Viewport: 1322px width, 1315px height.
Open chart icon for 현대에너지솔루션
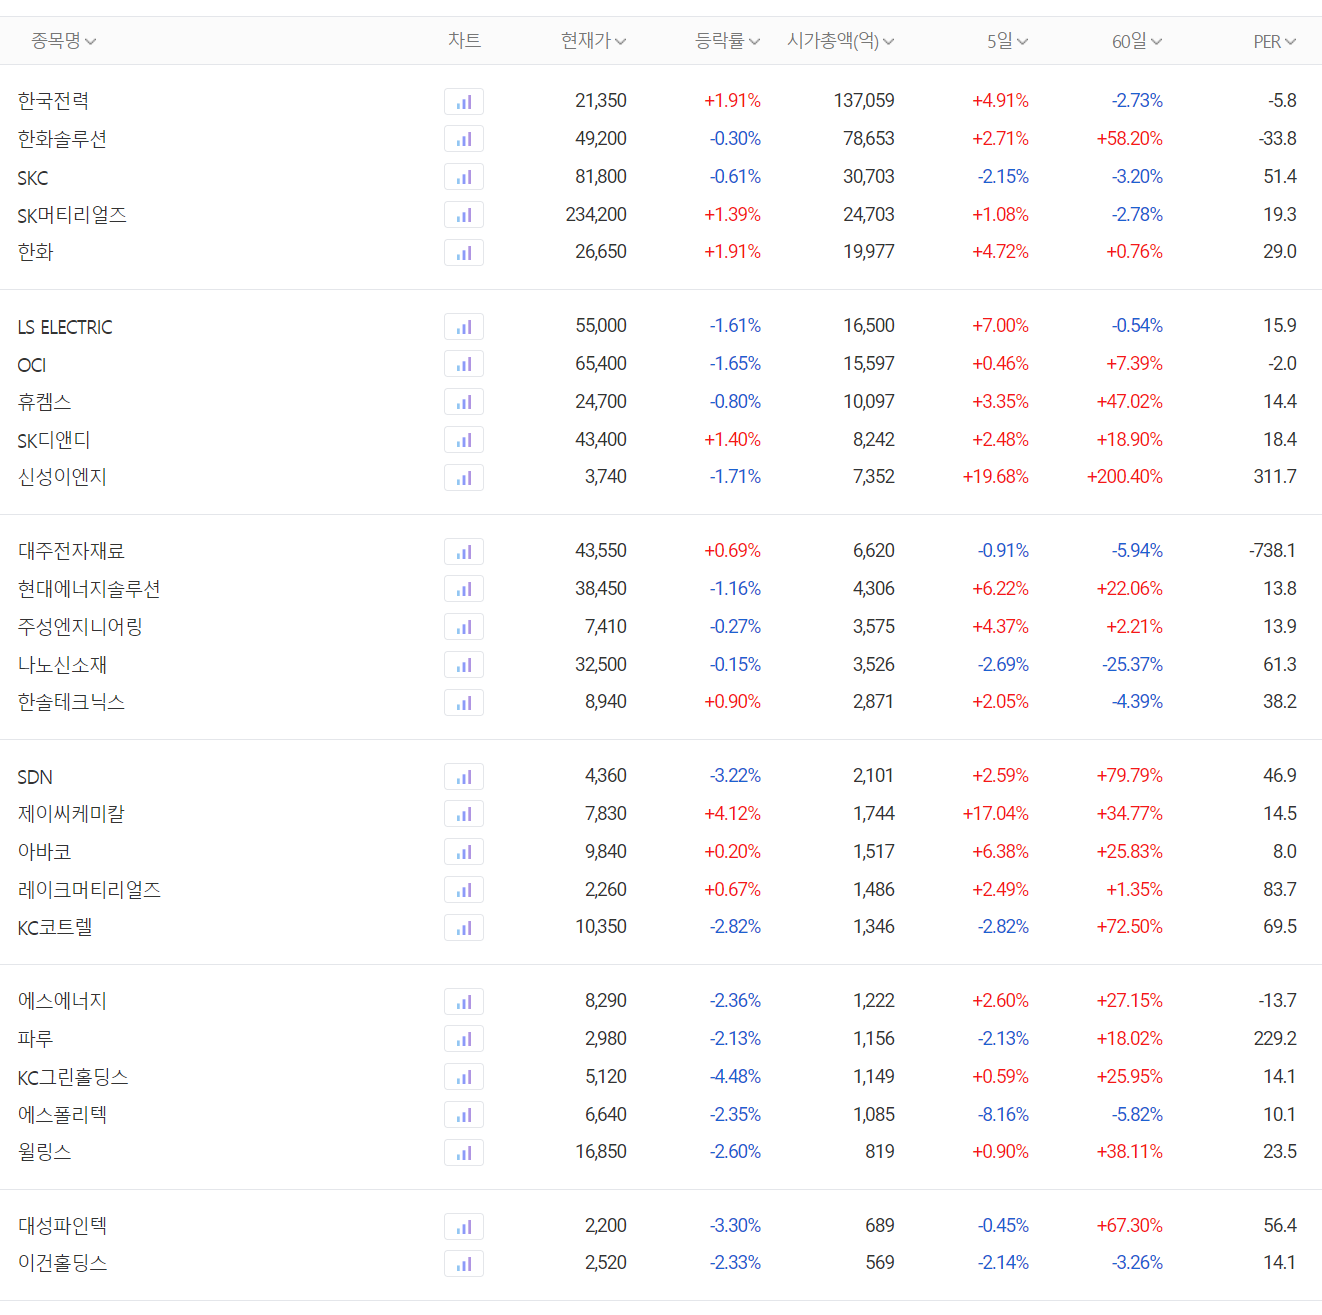pyautogui.click(x=464, y=589)
